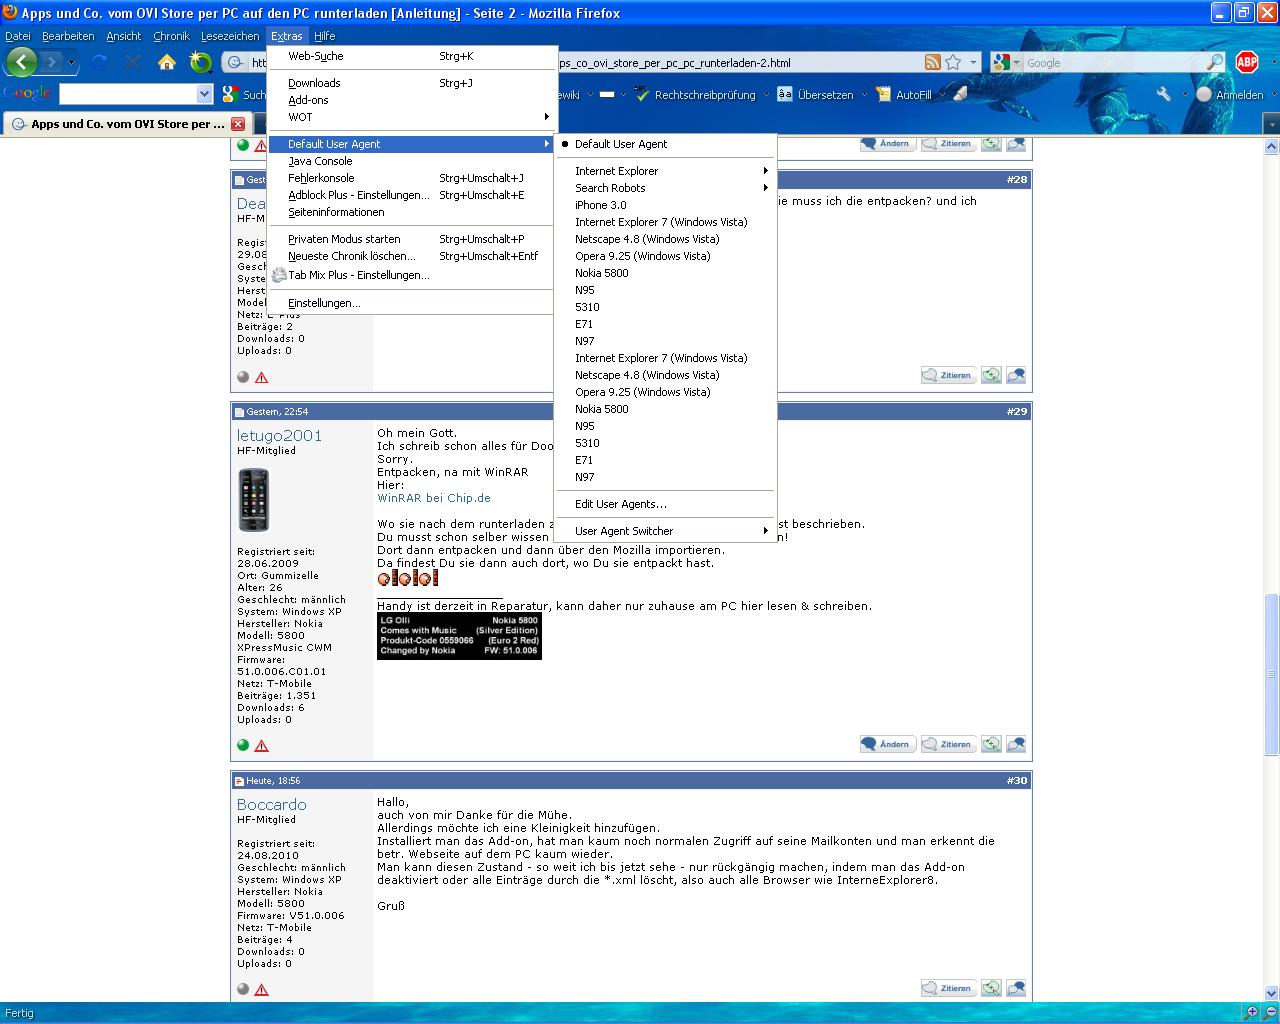Click the search magnifier in Google box
This screenshot has width=1280, height=1024.
click(x=1215, y=62)
